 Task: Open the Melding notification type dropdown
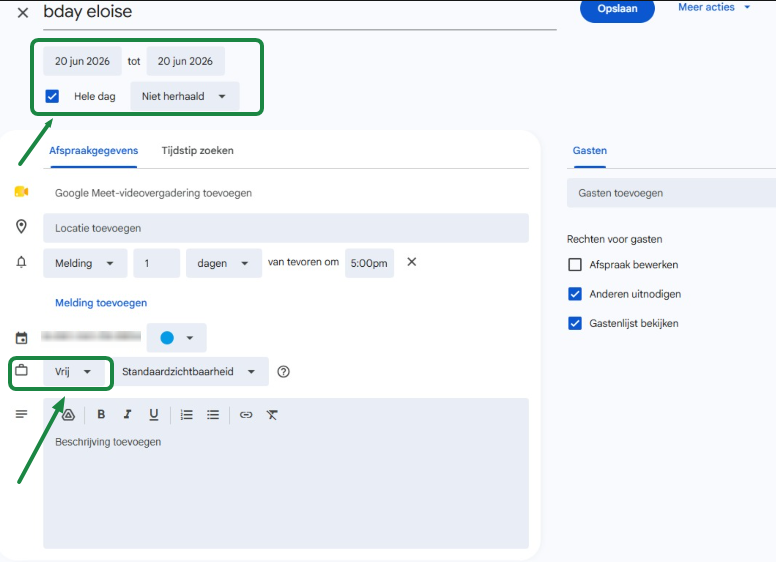pyautogui.click(x=85, y=263)
